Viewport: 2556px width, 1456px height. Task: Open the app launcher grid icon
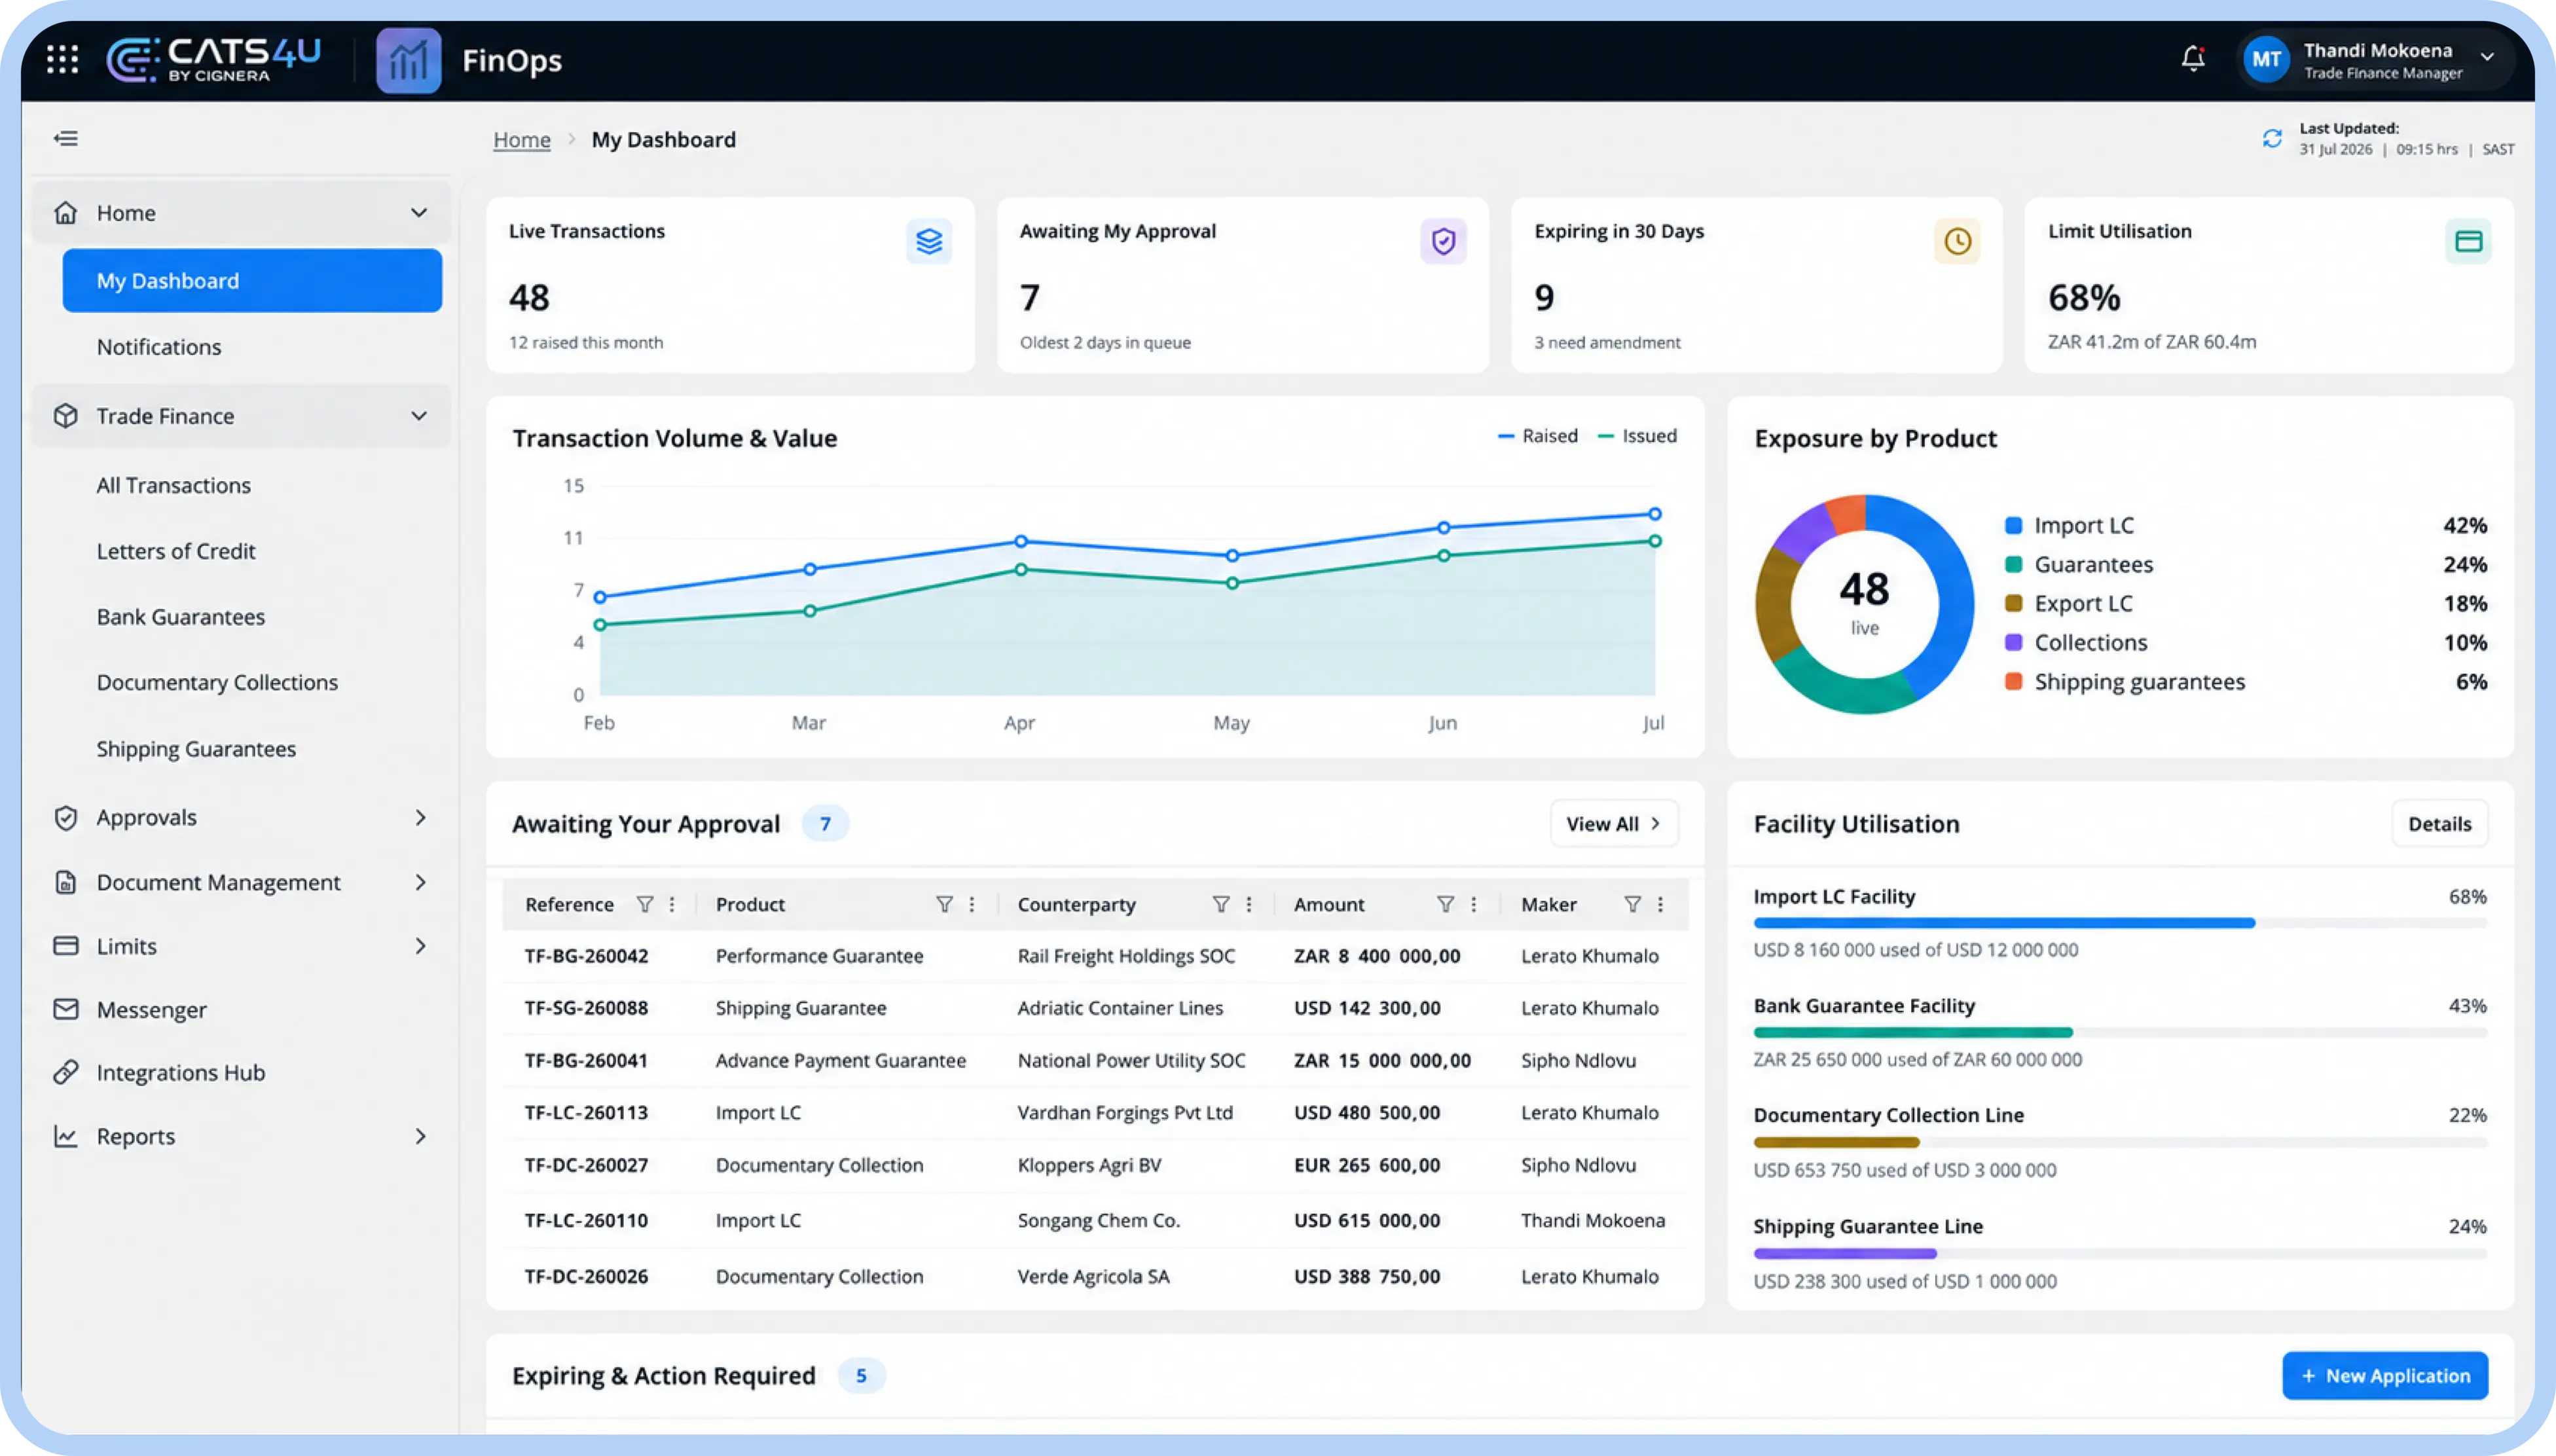click(62, 59)
